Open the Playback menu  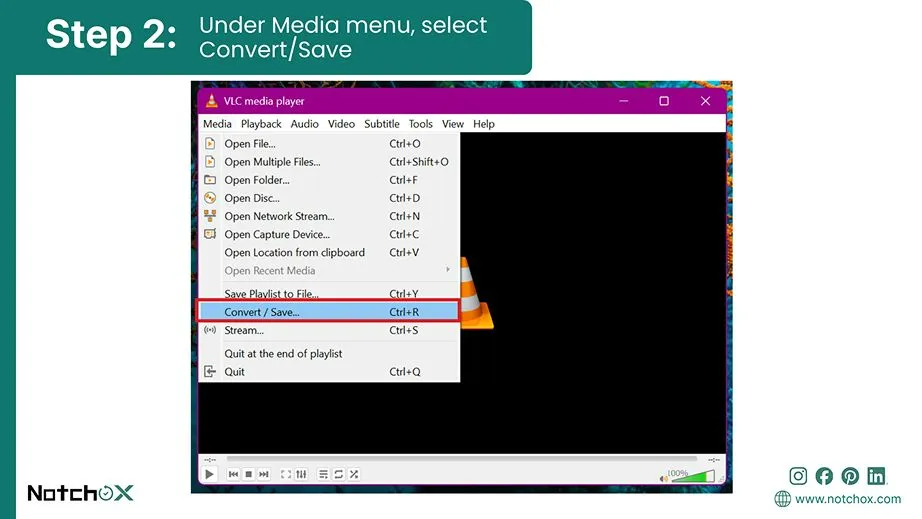click(x=261, y=124)
